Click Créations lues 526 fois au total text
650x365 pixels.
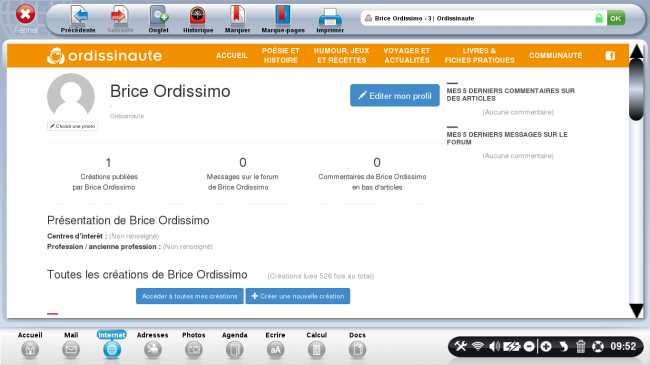[320, 276]
